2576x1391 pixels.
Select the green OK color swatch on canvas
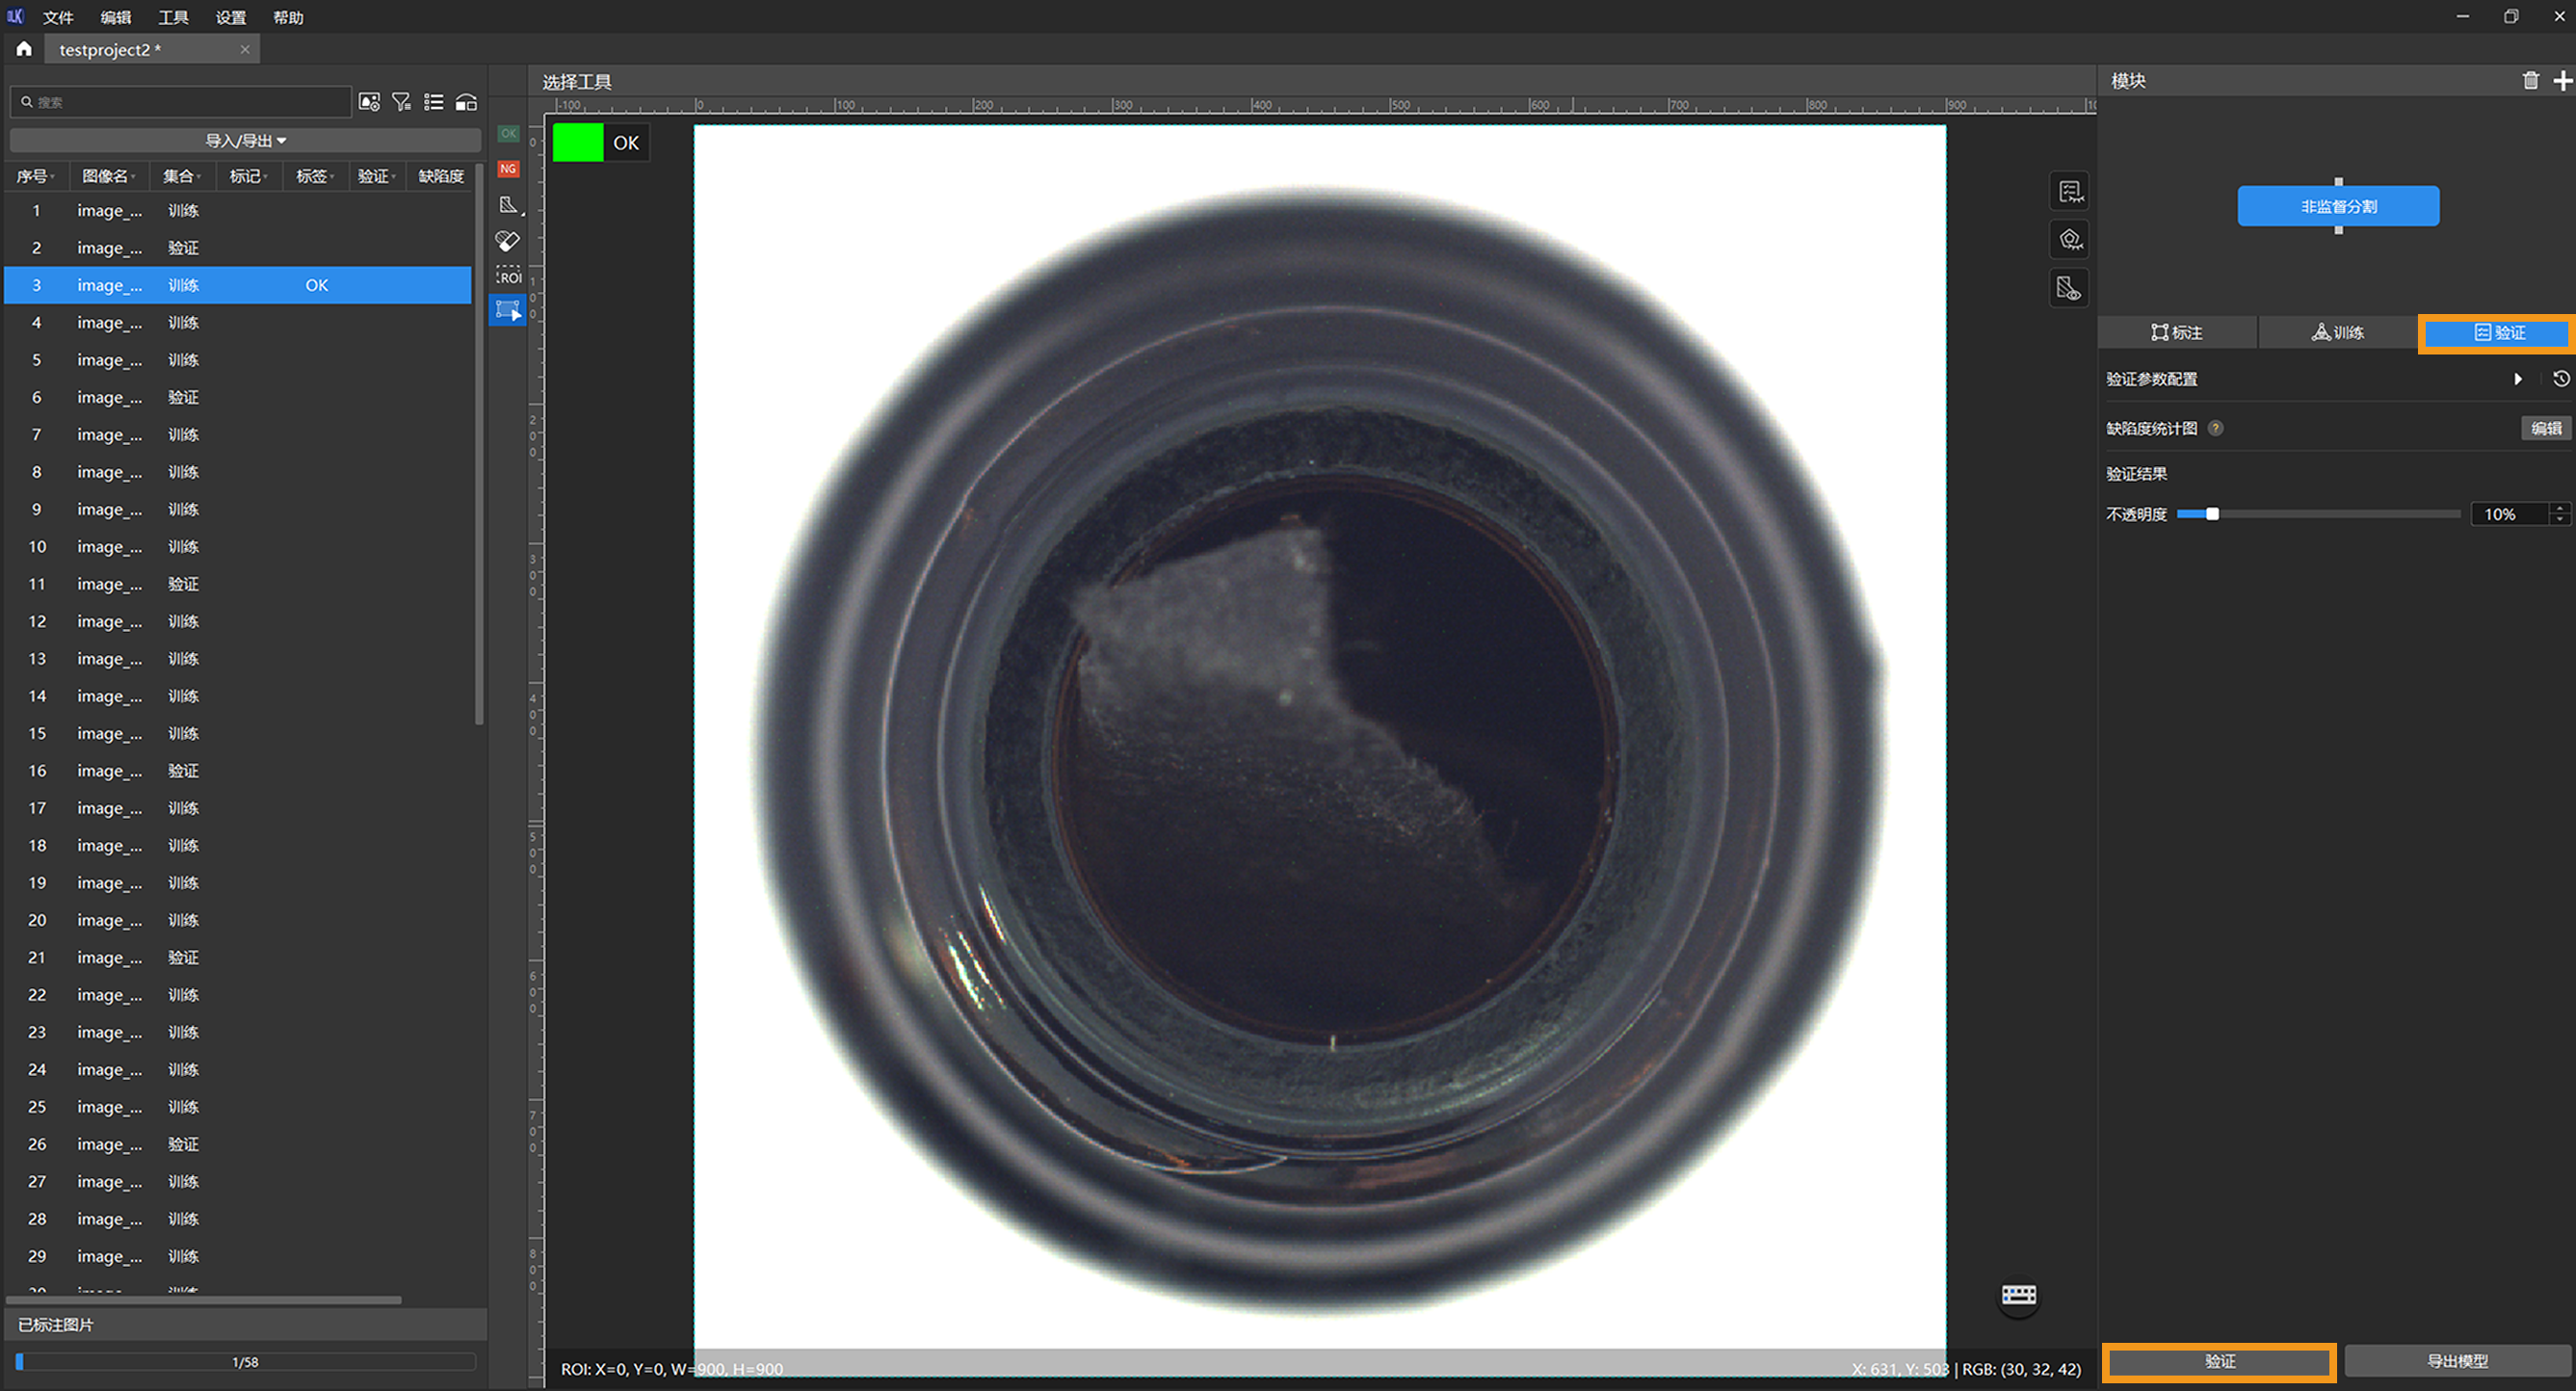coord(578,143)
